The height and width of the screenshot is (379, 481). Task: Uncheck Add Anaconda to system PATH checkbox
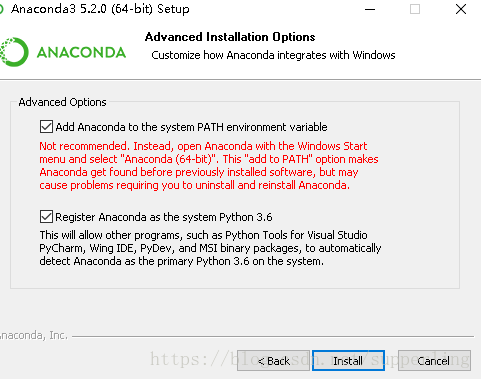pos(46,127)
